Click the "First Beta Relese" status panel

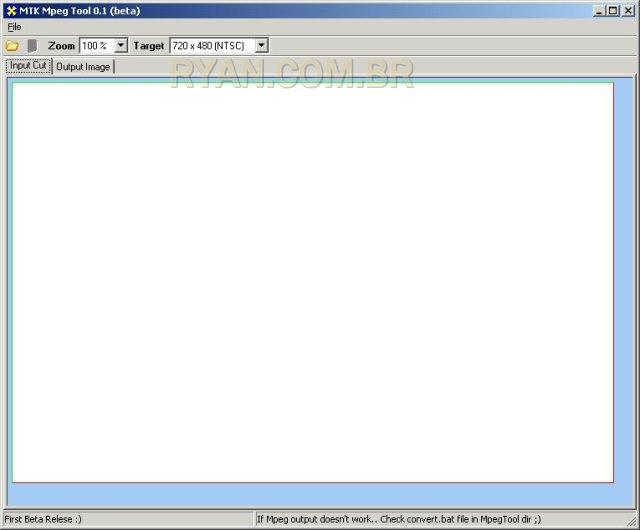pyautogui.click(x=126, y=519)
